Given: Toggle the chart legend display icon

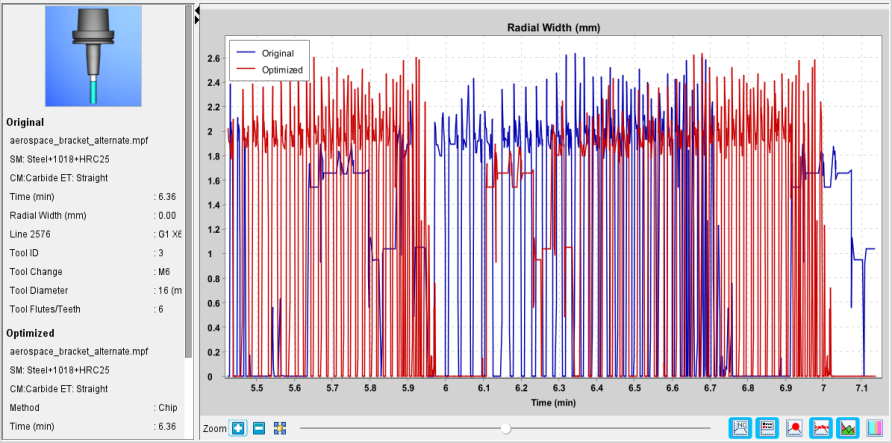Looking at the screenshot, I should [x=767, y=428].
